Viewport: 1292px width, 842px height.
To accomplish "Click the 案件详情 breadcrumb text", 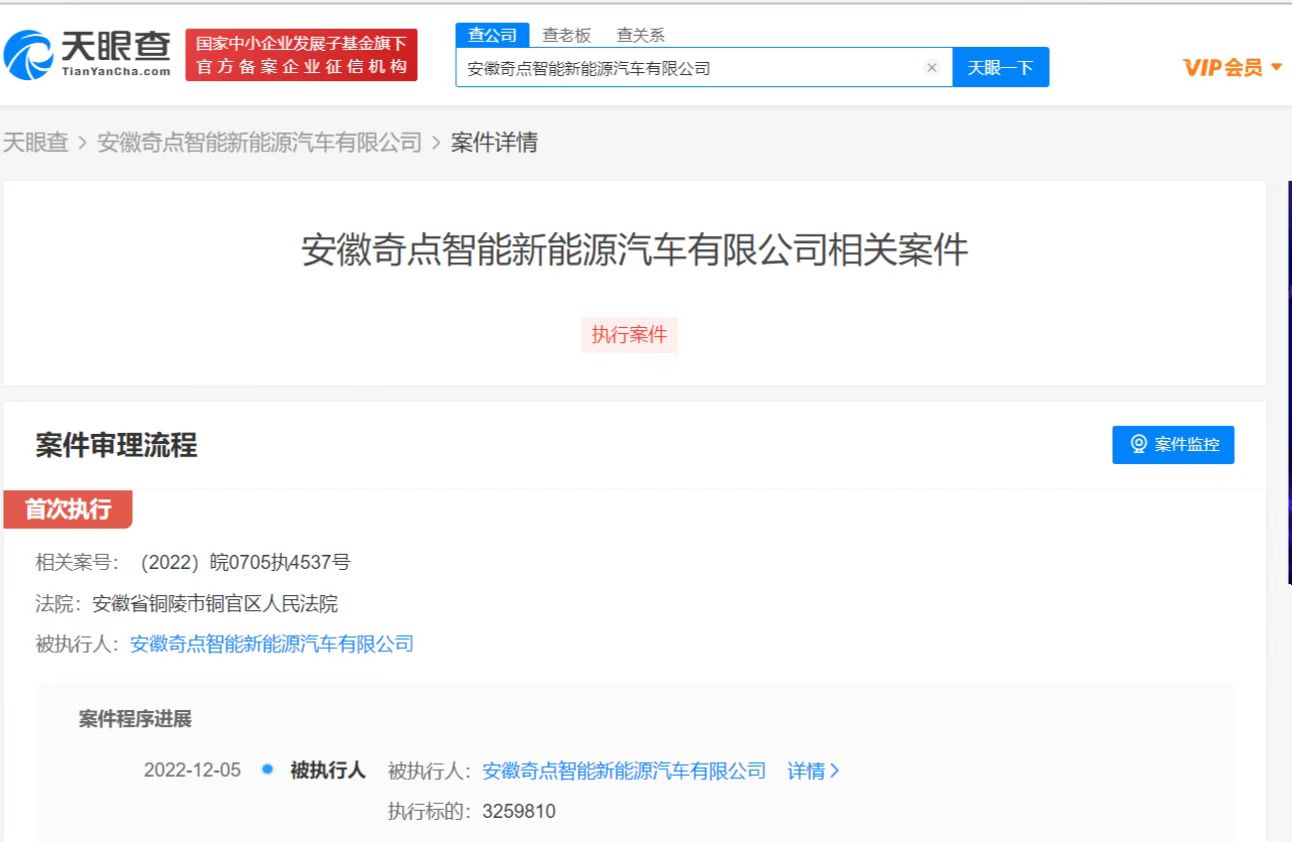I will point(494,142).
